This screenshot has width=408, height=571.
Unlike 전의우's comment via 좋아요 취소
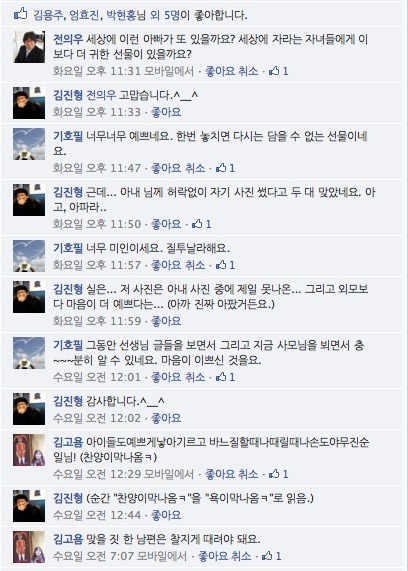tap(231, 71)
